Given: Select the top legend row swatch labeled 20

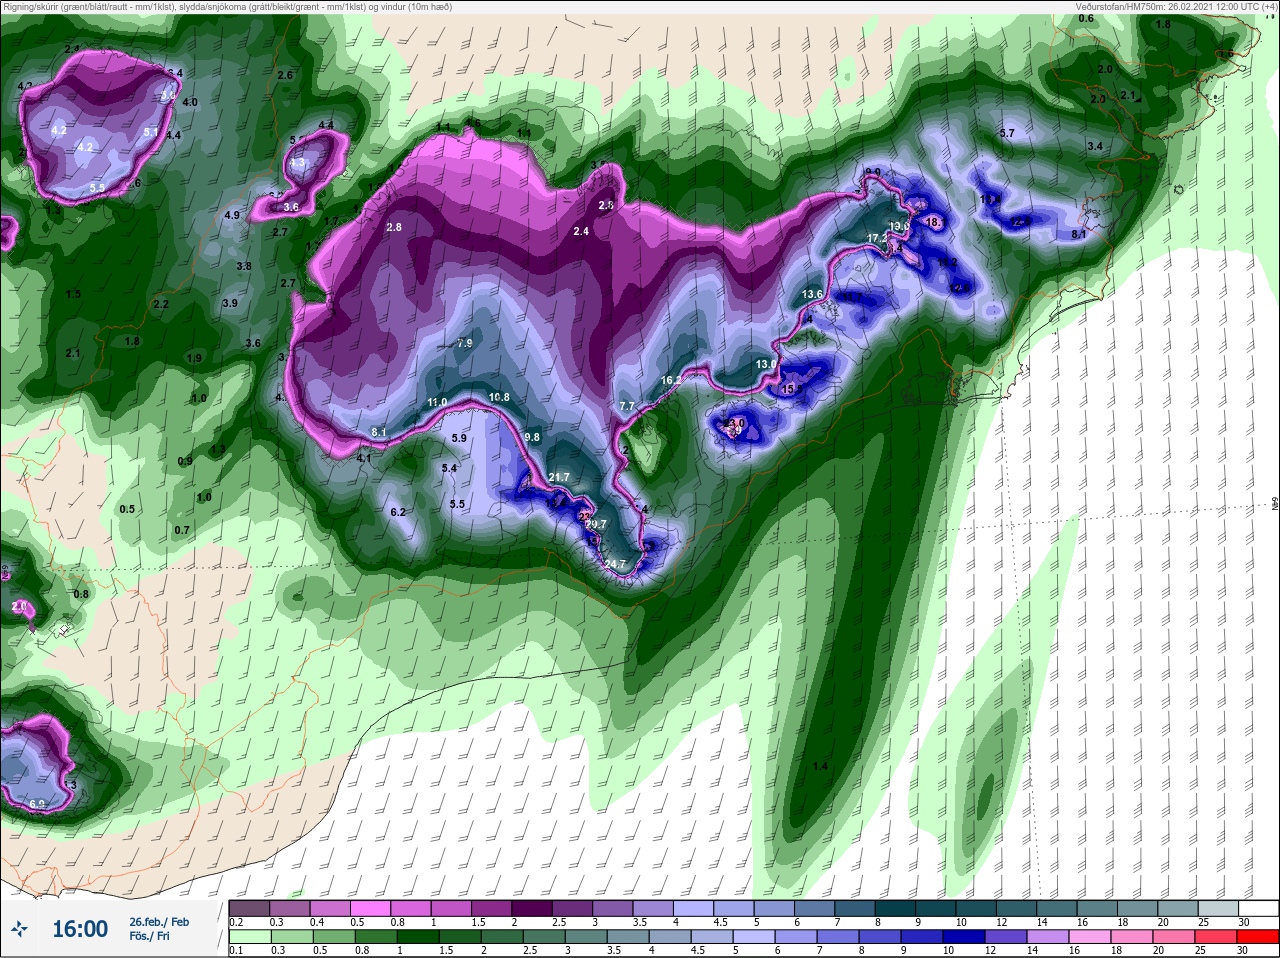Looking at the screenshot, I should 1176,908.
